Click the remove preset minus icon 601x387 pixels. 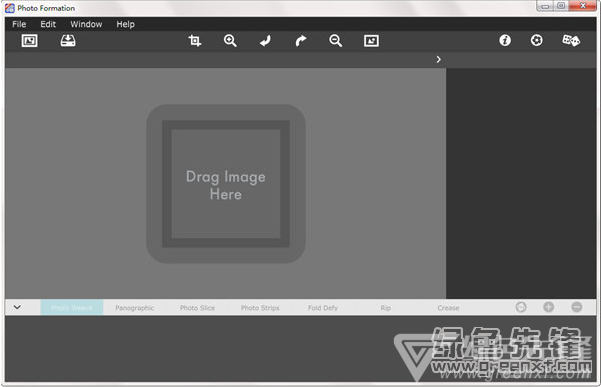577,307
